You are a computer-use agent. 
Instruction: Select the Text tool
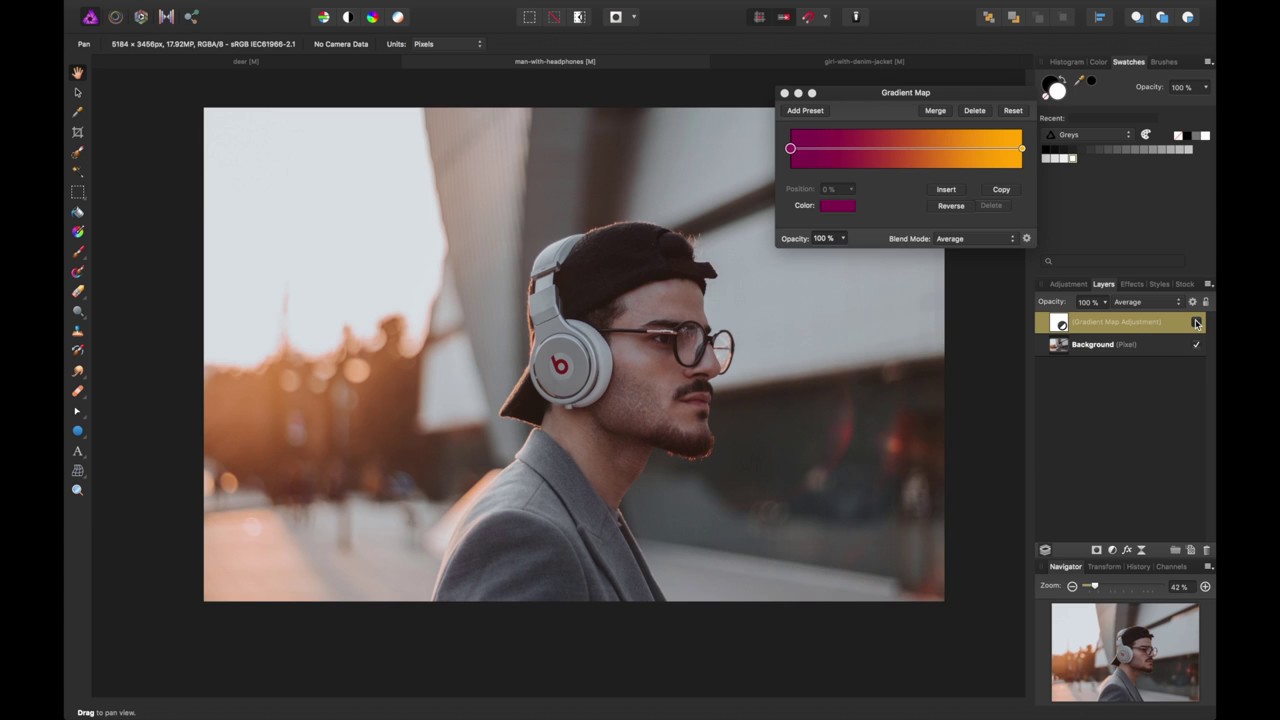pyautogui.click(x=77, y=451)
